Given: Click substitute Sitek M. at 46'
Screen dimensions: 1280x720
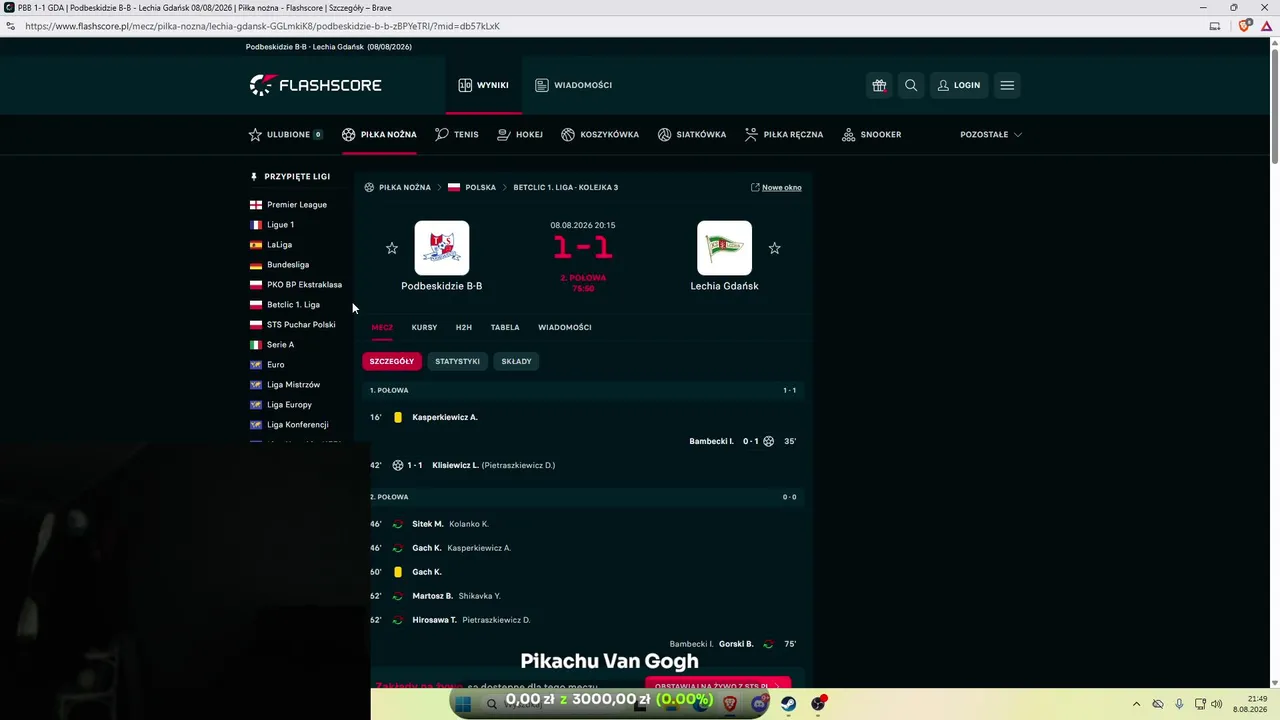Looking at the screenshot, I should point(428,524).
